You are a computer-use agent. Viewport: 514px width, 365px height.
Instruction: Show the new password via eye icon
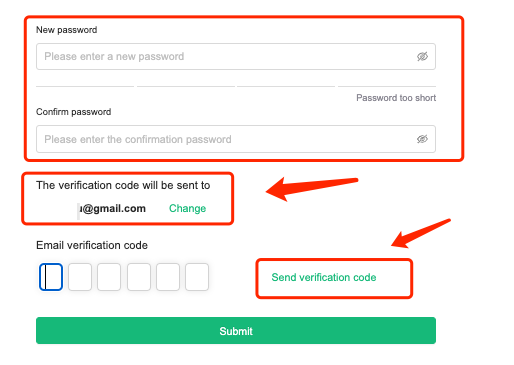422,56
